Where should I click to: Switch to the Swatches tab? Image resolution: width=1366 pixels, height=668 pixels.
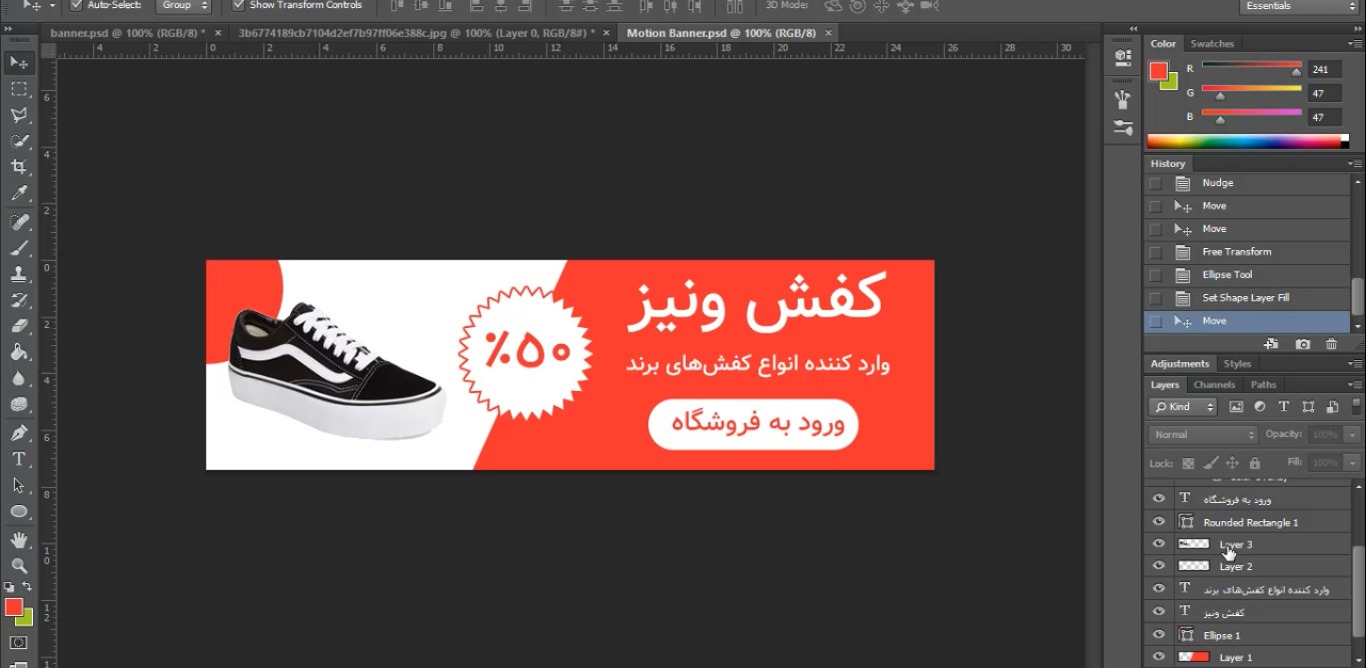1212,44
